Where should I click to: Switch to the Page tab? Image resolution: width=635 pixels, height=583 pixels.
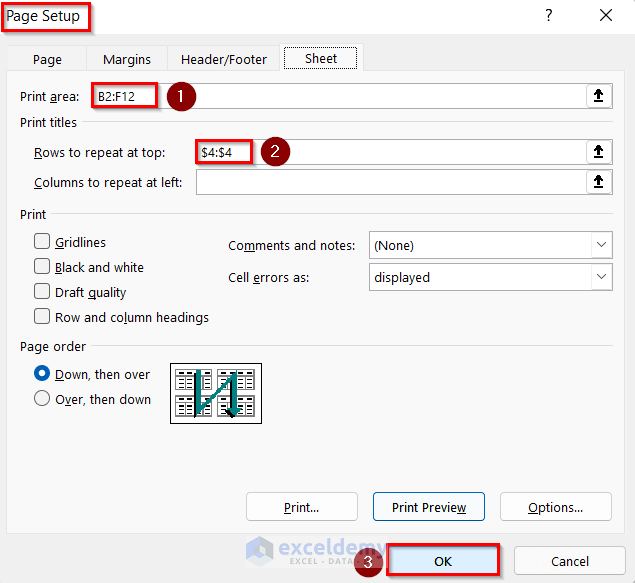[47, 59]
